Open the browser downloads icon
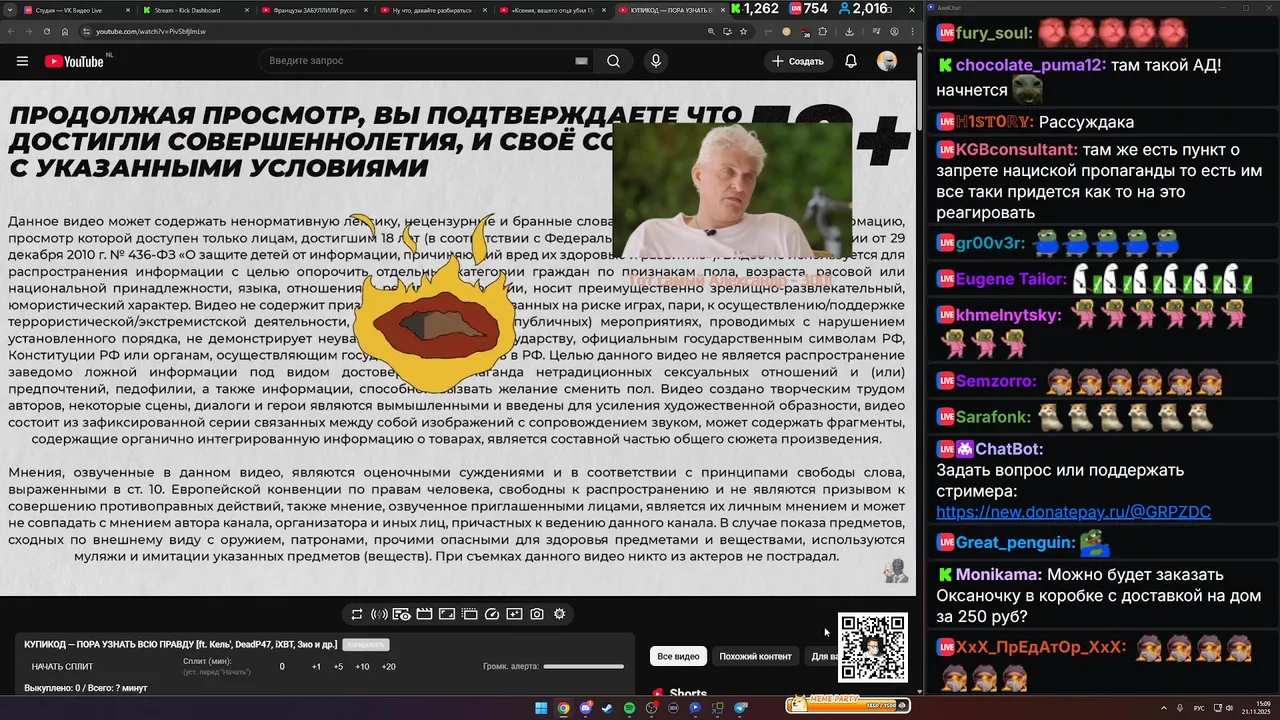The width and height of the screenshot is (1280, 720). [x=849, y=31]
